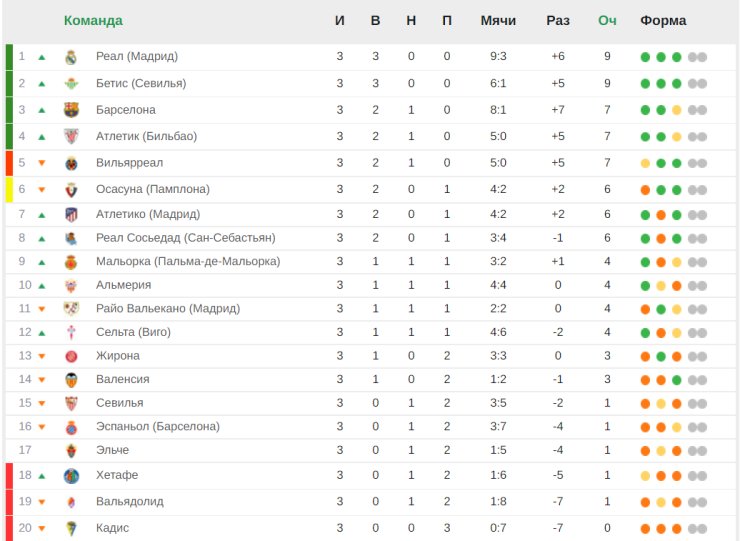Open the Реал (Мадрид) team link
Screen dimensions: 740x541
click(x=137, y=56)
